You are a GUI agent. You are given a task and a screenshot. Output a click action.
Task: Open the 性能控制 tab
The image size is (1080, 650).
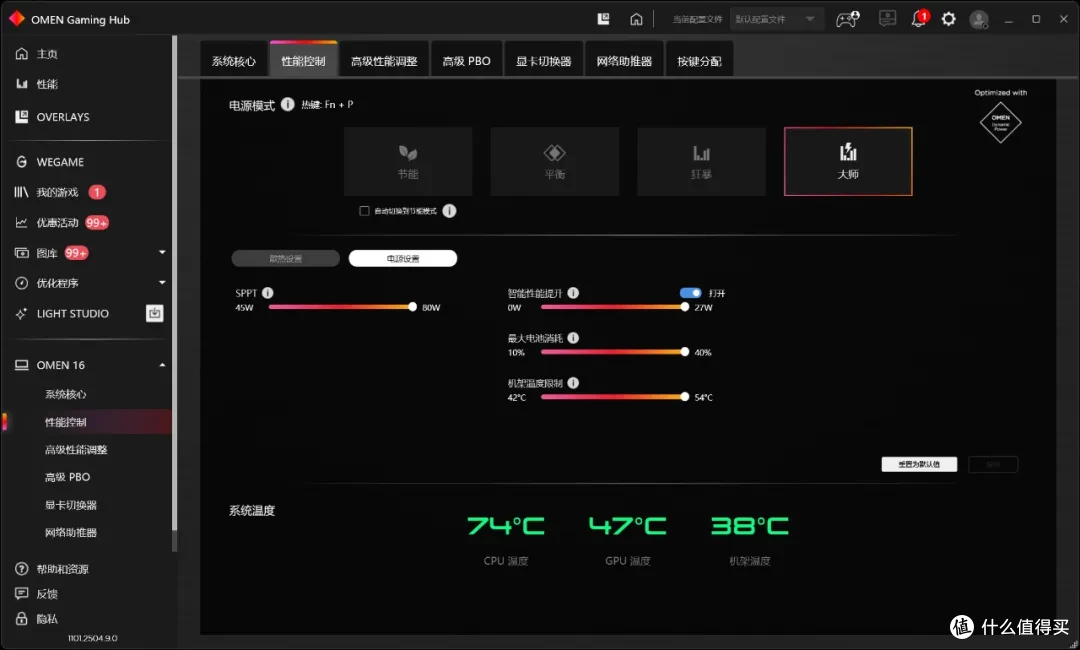point(303,61)
